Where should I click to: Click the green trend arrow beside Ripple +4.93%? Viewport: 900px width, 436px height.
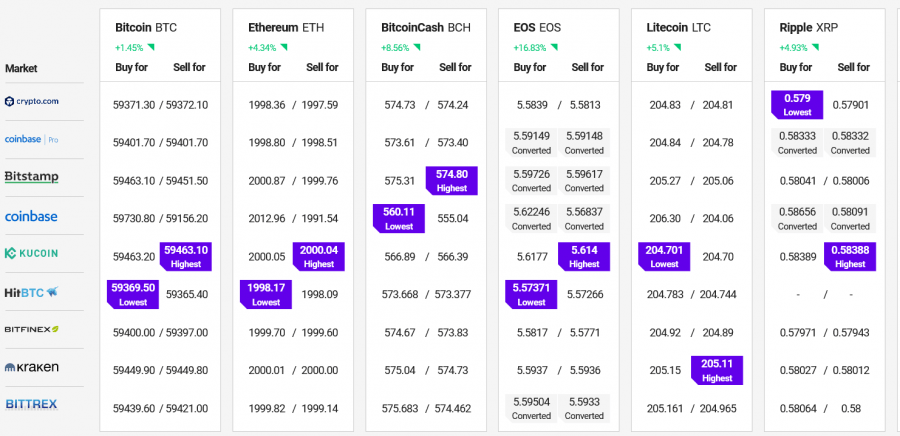point(815,47)
